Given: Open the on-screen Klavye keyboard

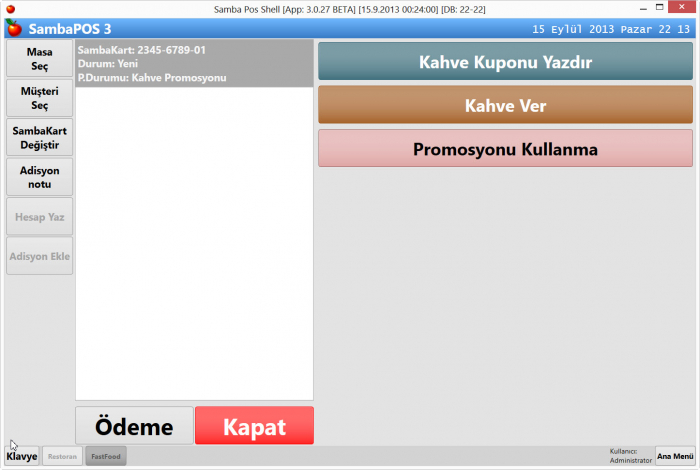Looking at the screenshot, I should coord(22,456).
